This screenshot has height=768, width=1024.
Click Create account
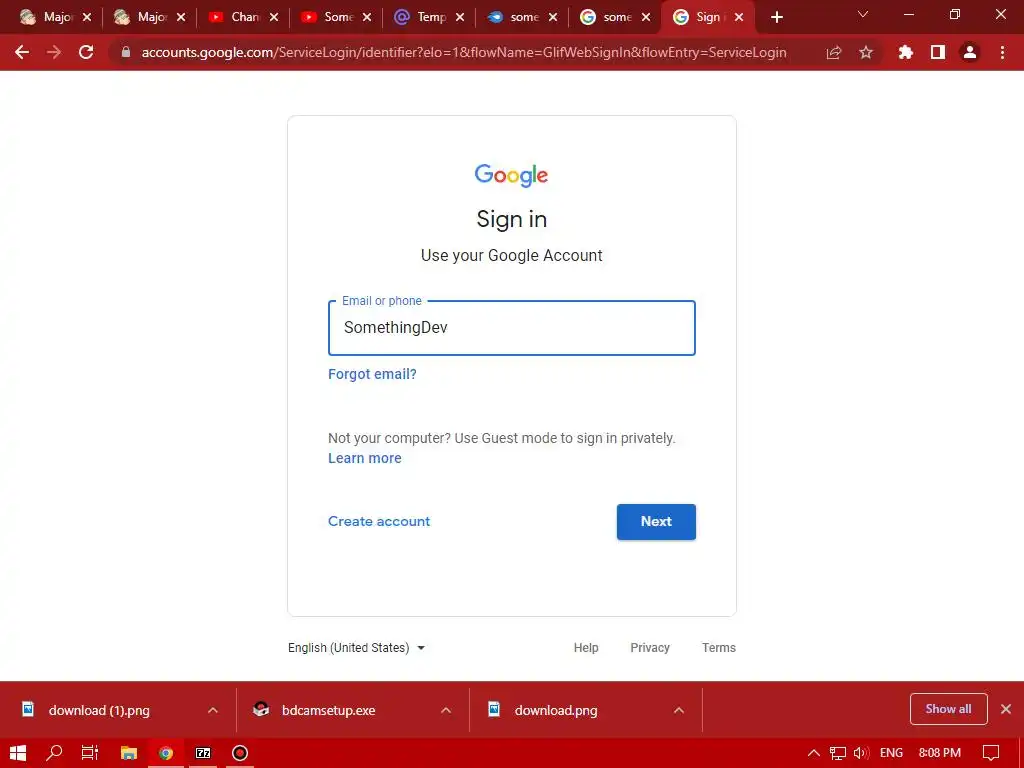coord(379,521)
